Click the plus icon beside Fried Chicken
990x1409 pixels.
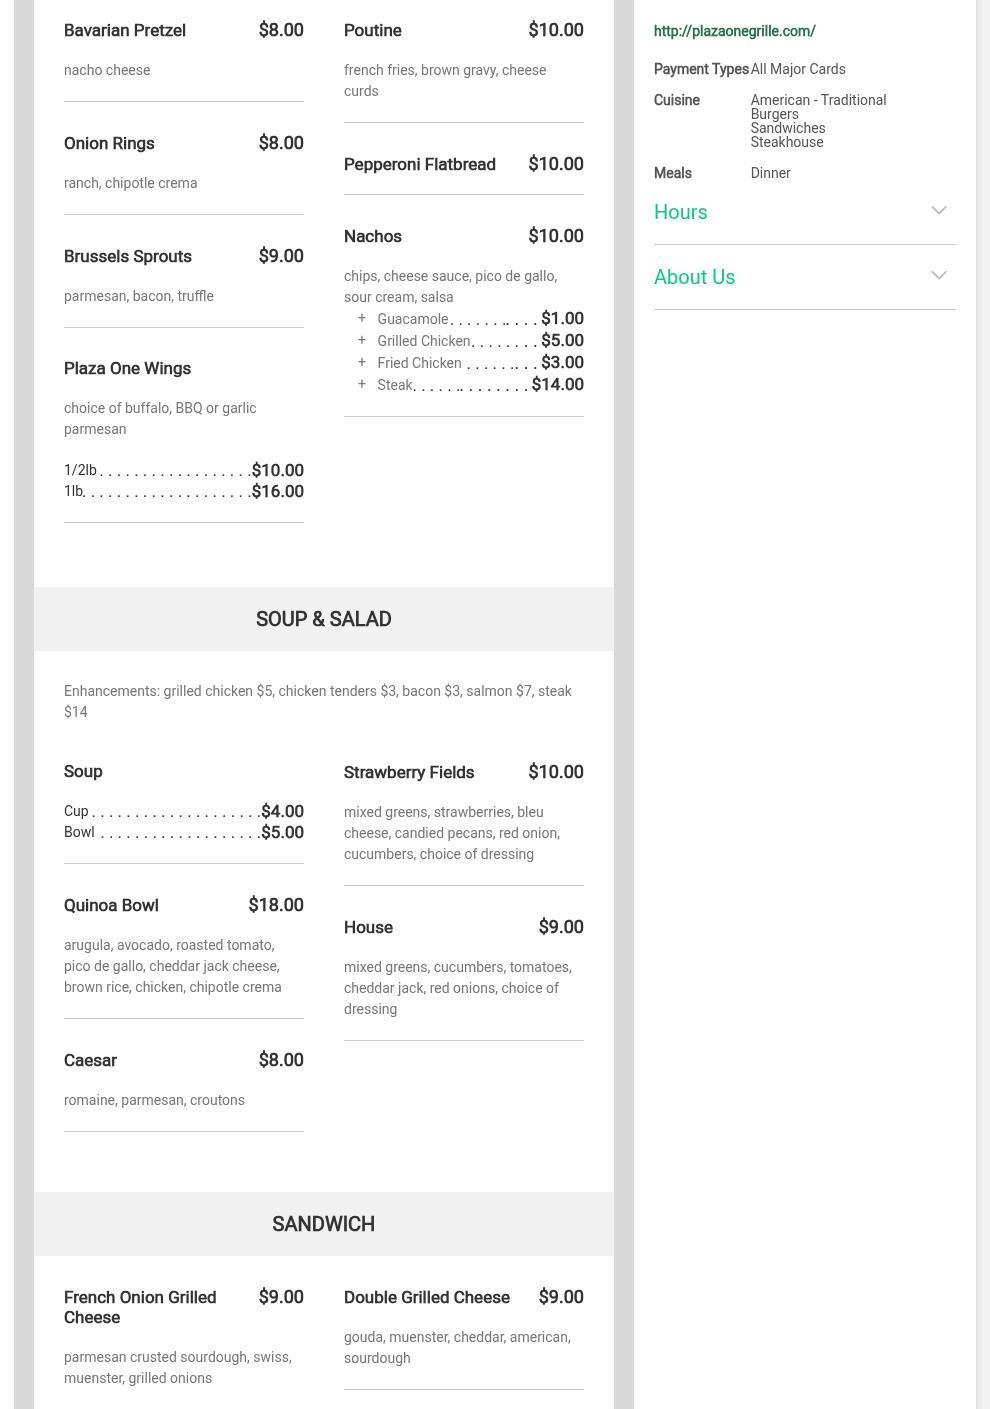[362, 362]
